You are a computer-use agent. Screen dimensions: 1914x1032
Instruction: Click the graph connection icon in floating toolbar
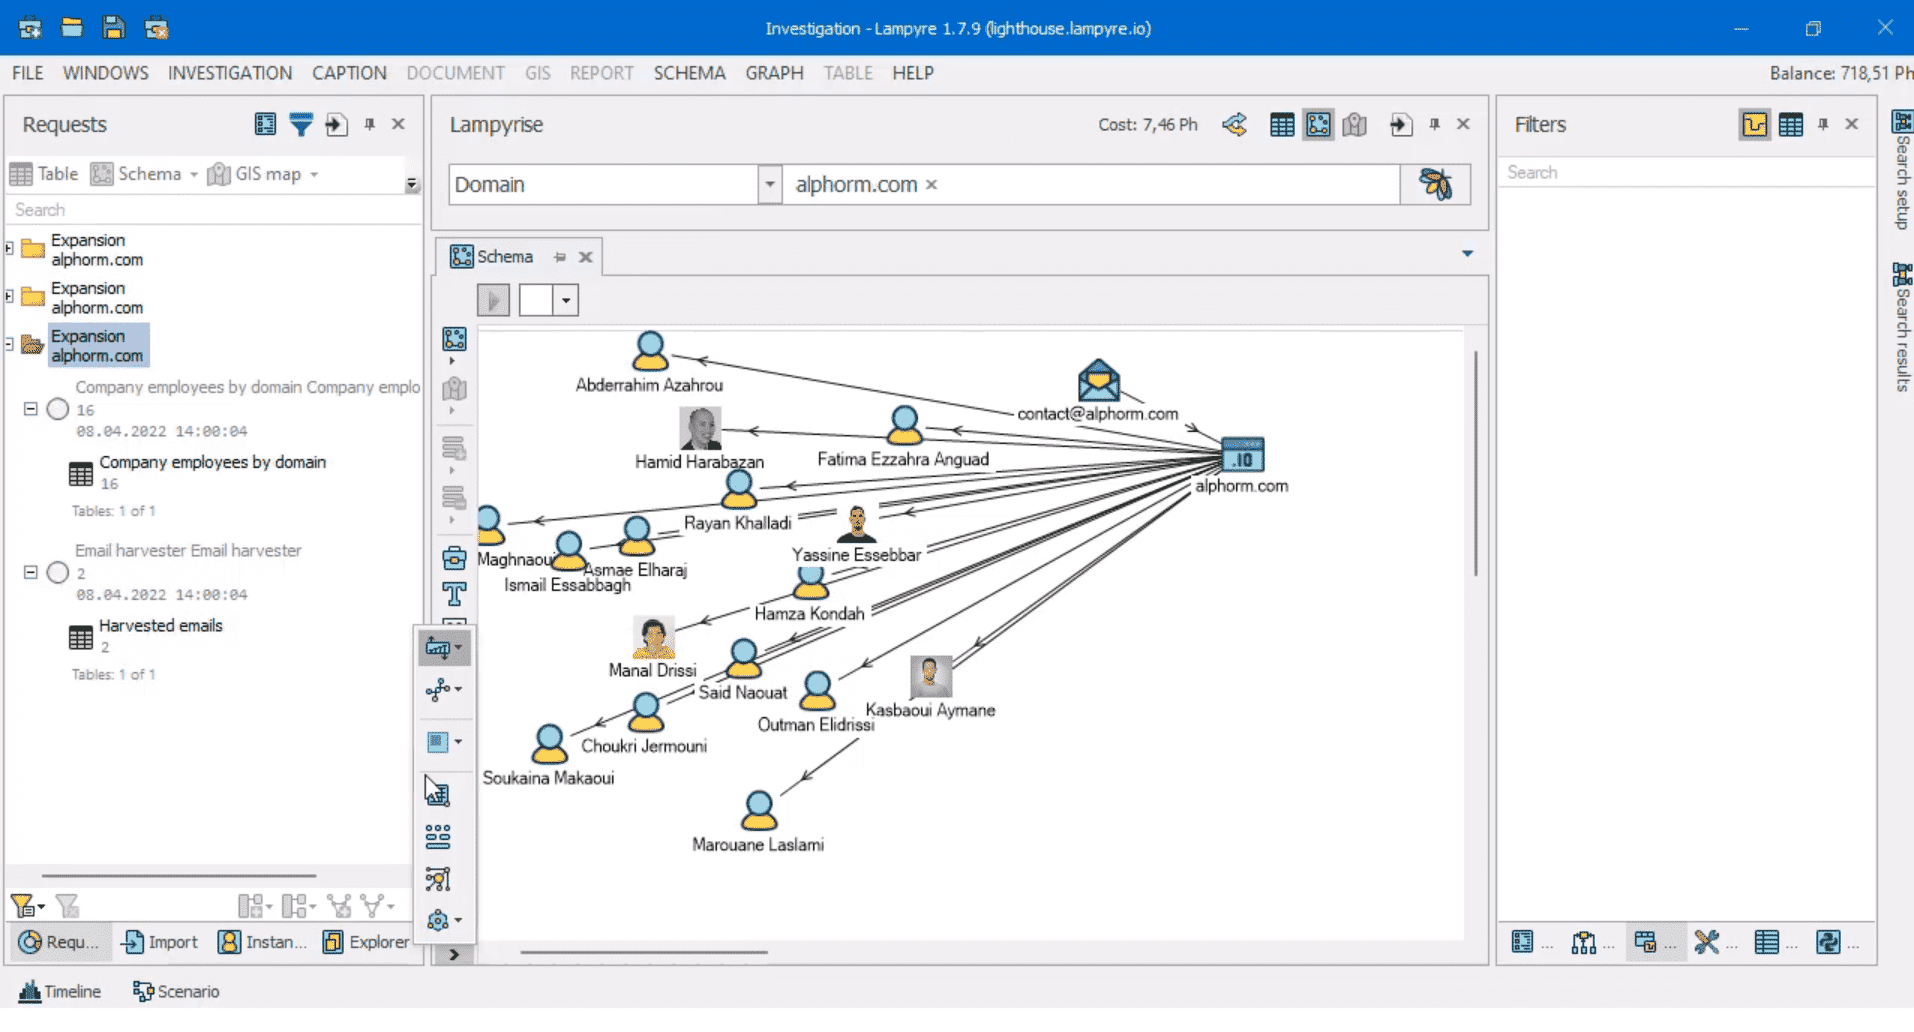pos(438,879)
